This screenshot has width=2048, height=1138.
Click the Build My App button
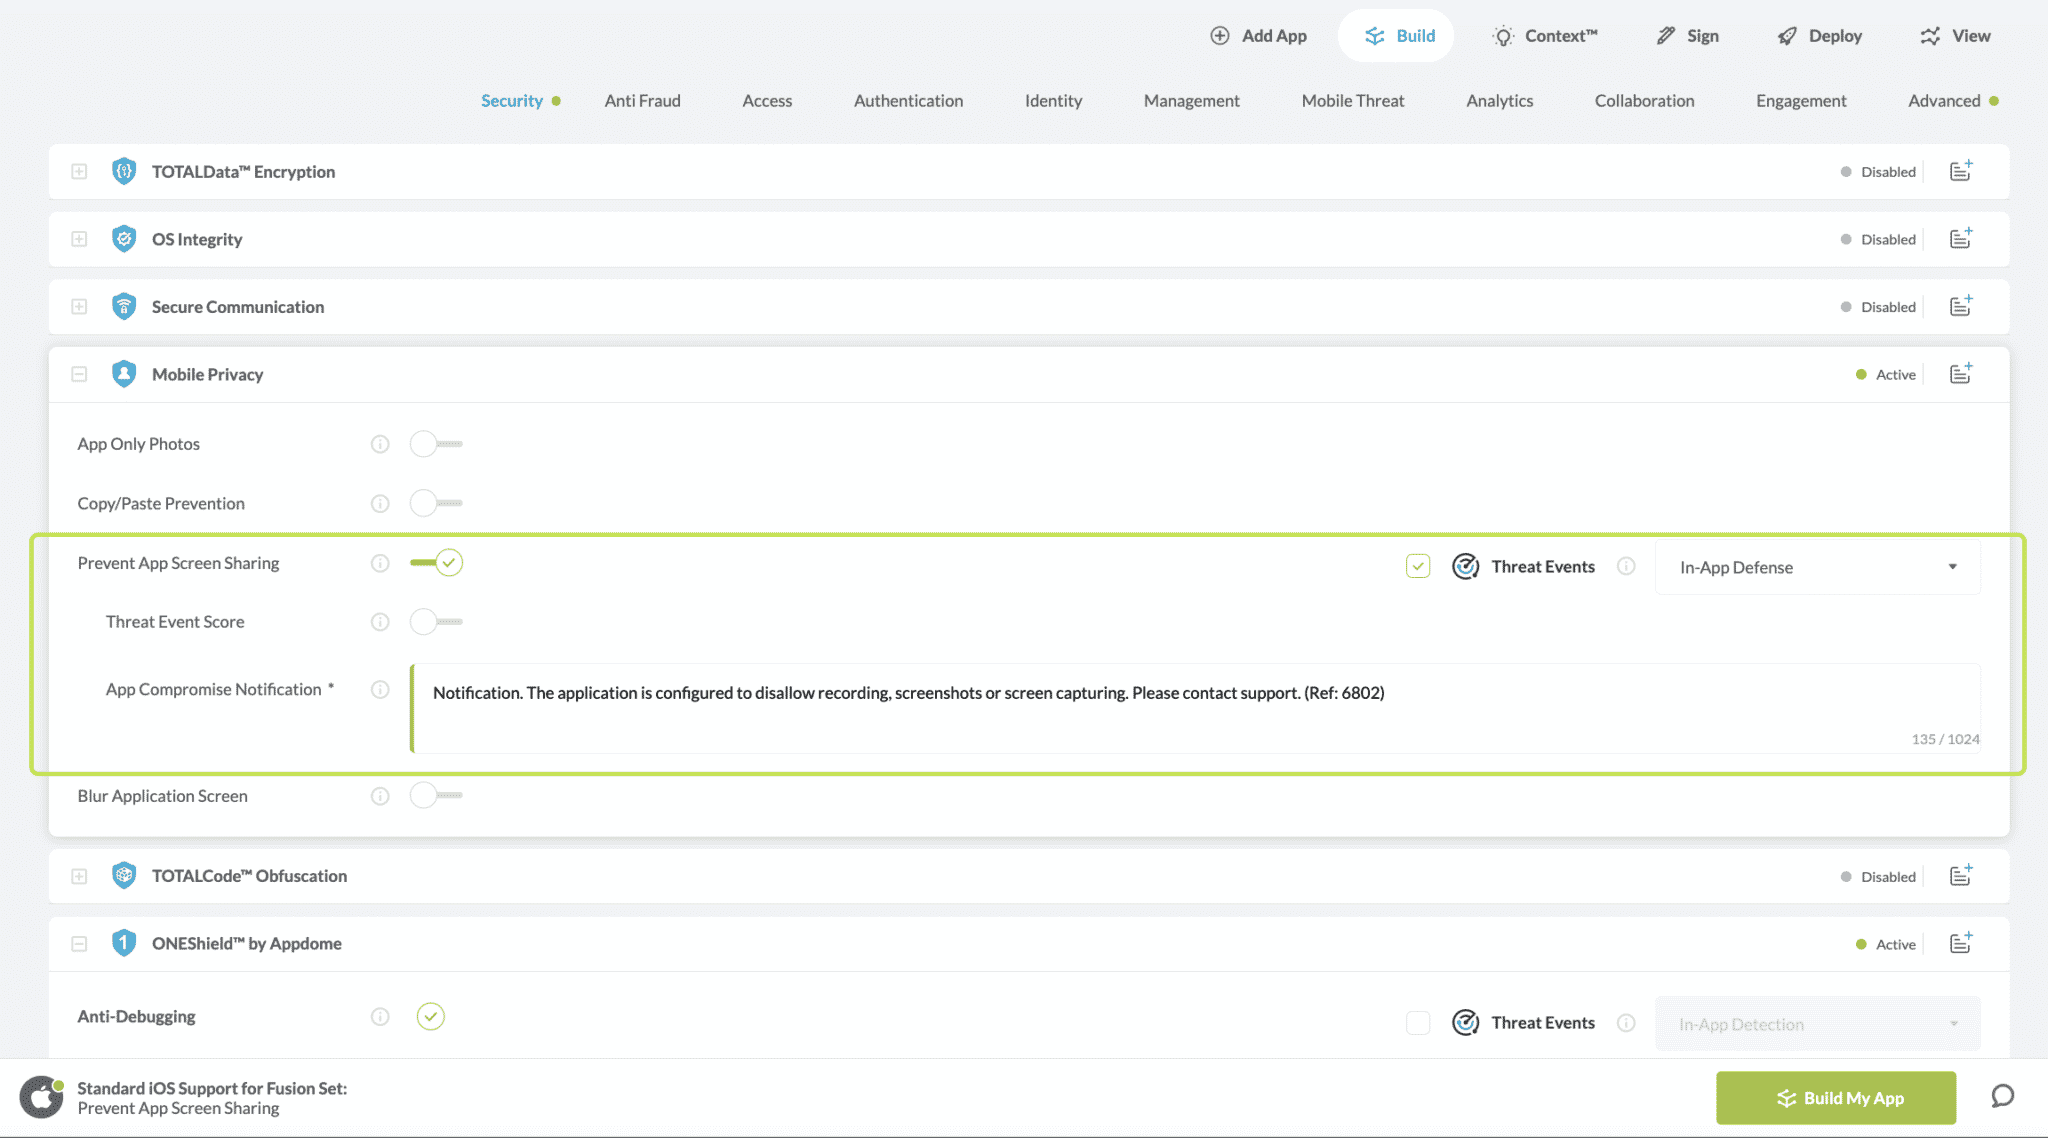(1835, 1098)
